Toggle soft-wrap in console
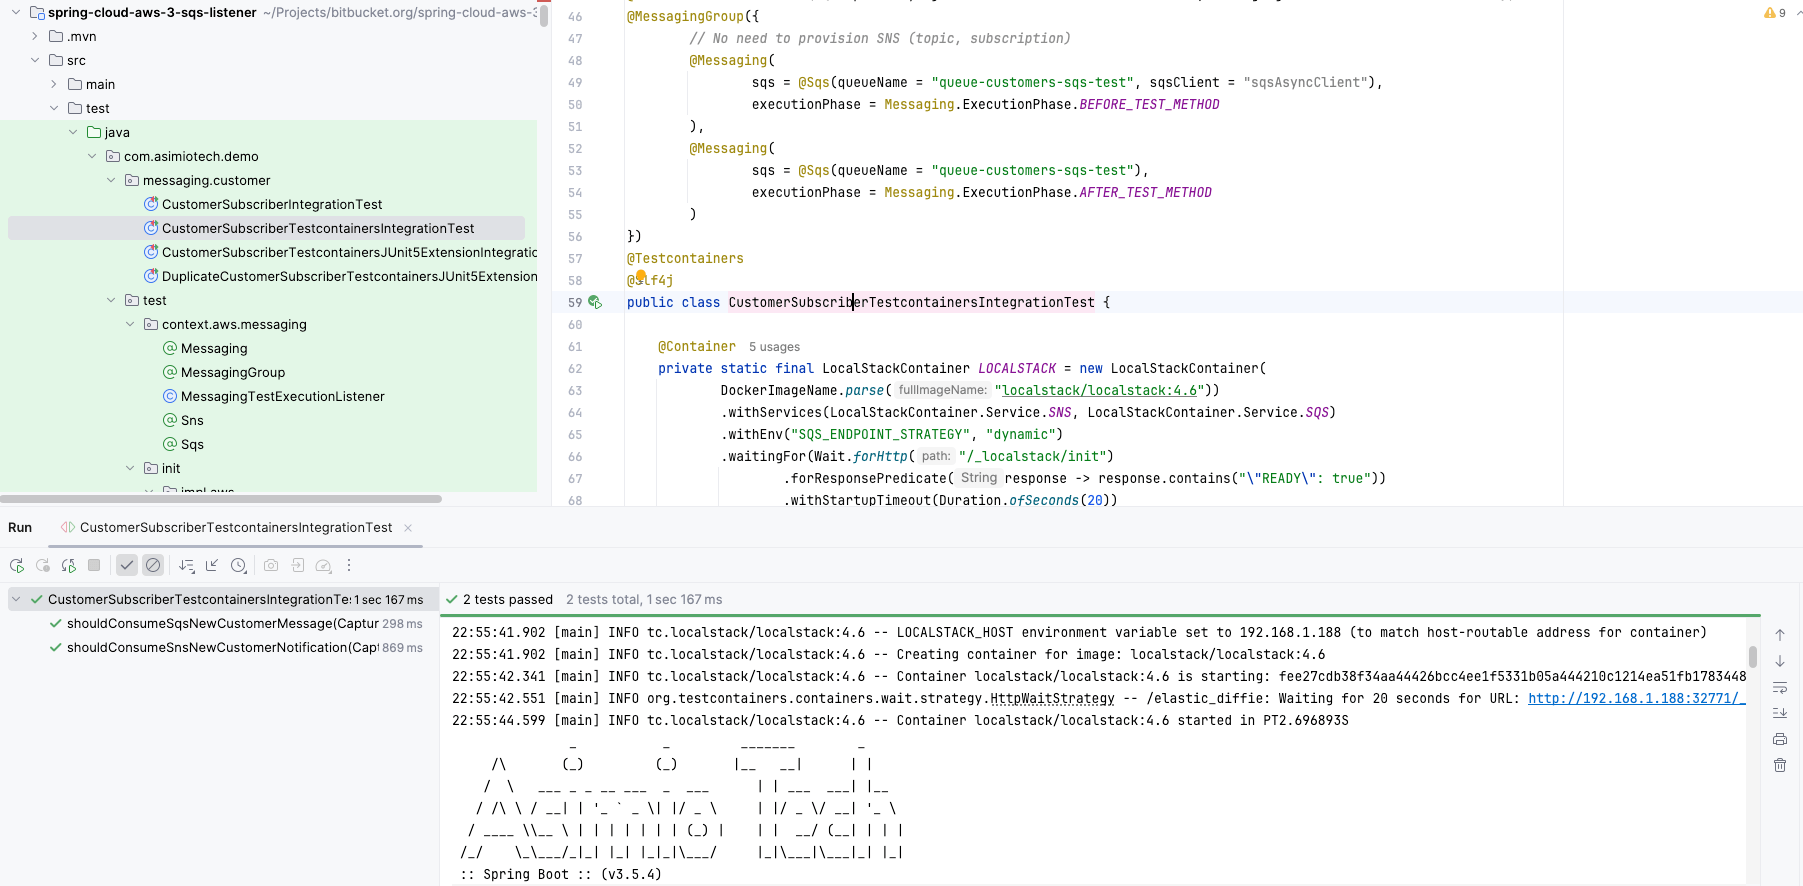Image resolution: width=1803 pixels, height=886 pixels. (x=1780, y=687)
